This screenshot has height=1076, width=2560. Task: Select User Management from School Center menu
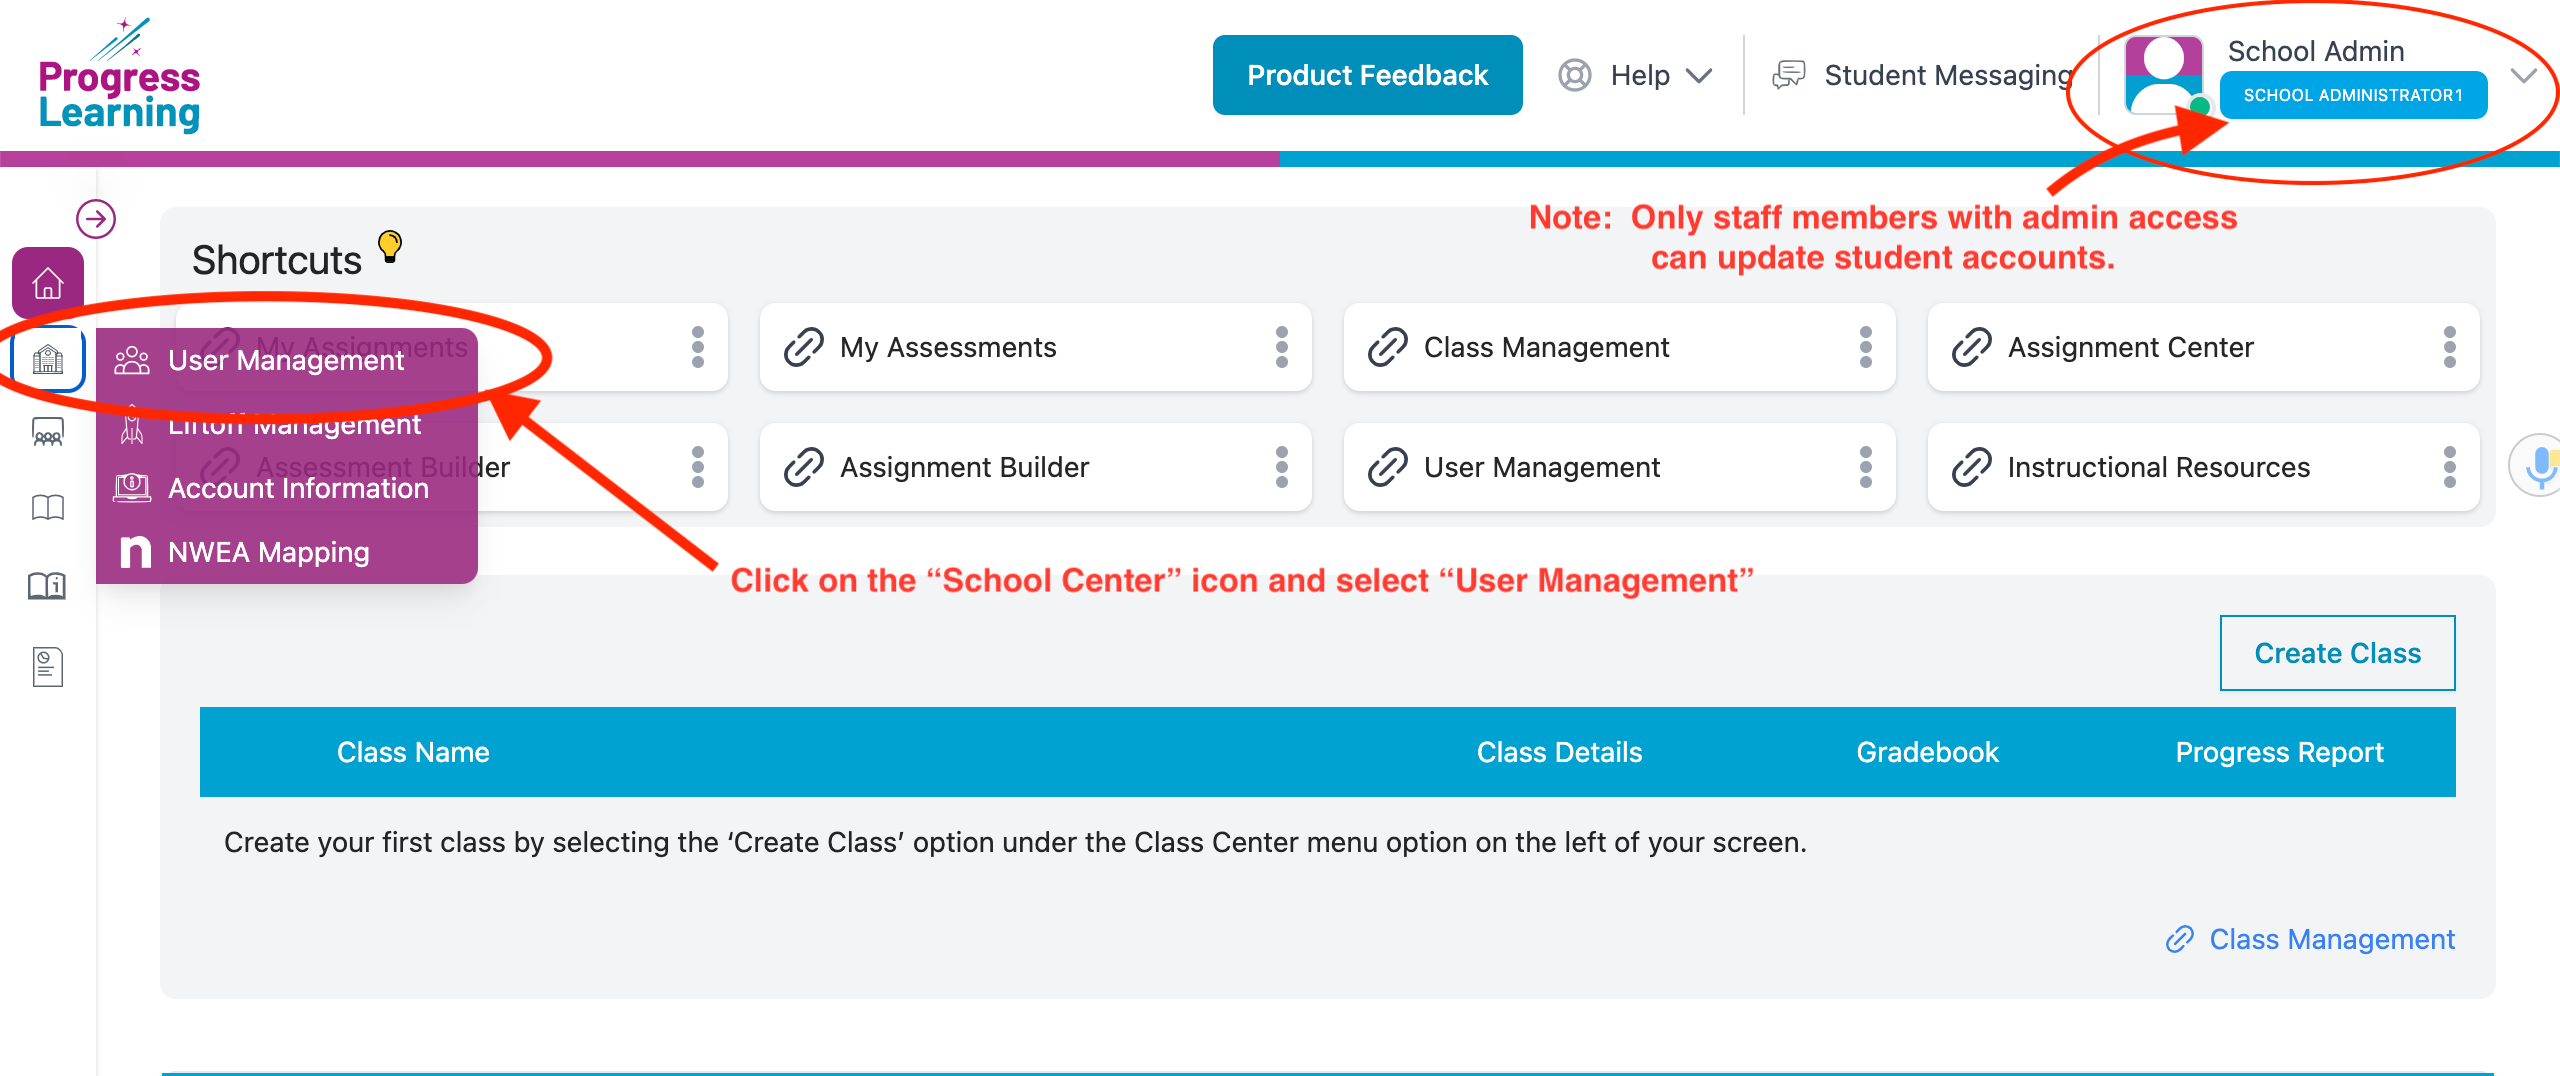(286, 360)
